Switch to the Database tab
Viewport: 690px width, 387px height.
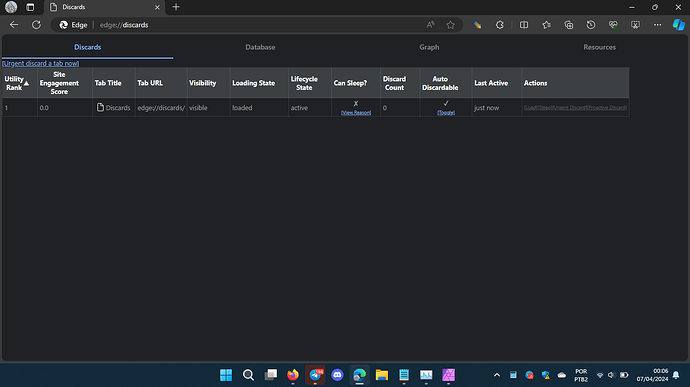pos(260,47)
